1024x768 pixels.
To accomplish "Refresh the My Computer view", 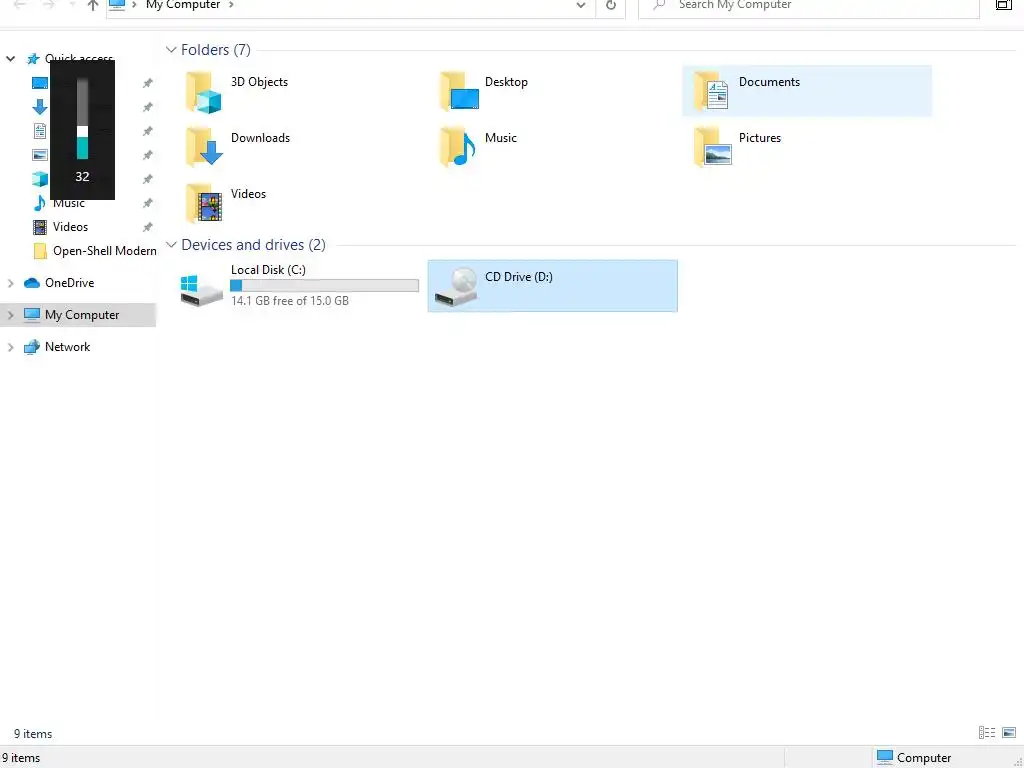I will 611,5.
